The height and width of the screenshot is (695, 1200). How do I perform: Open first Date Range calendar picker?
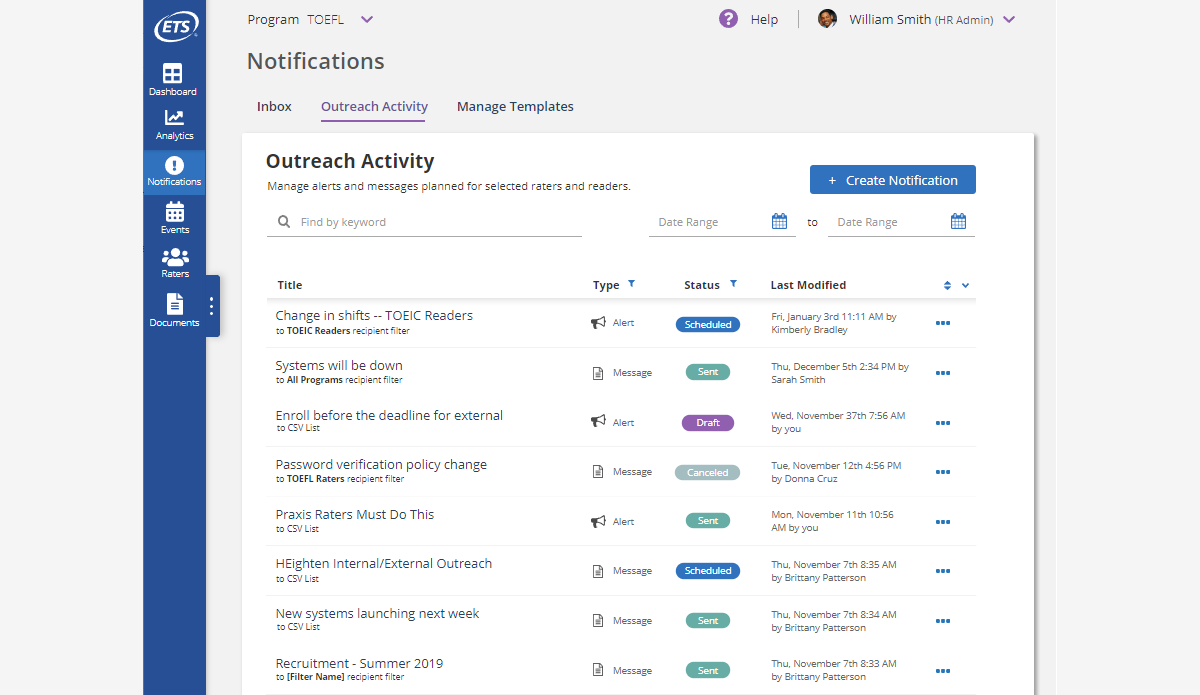(x=780, y=222)
